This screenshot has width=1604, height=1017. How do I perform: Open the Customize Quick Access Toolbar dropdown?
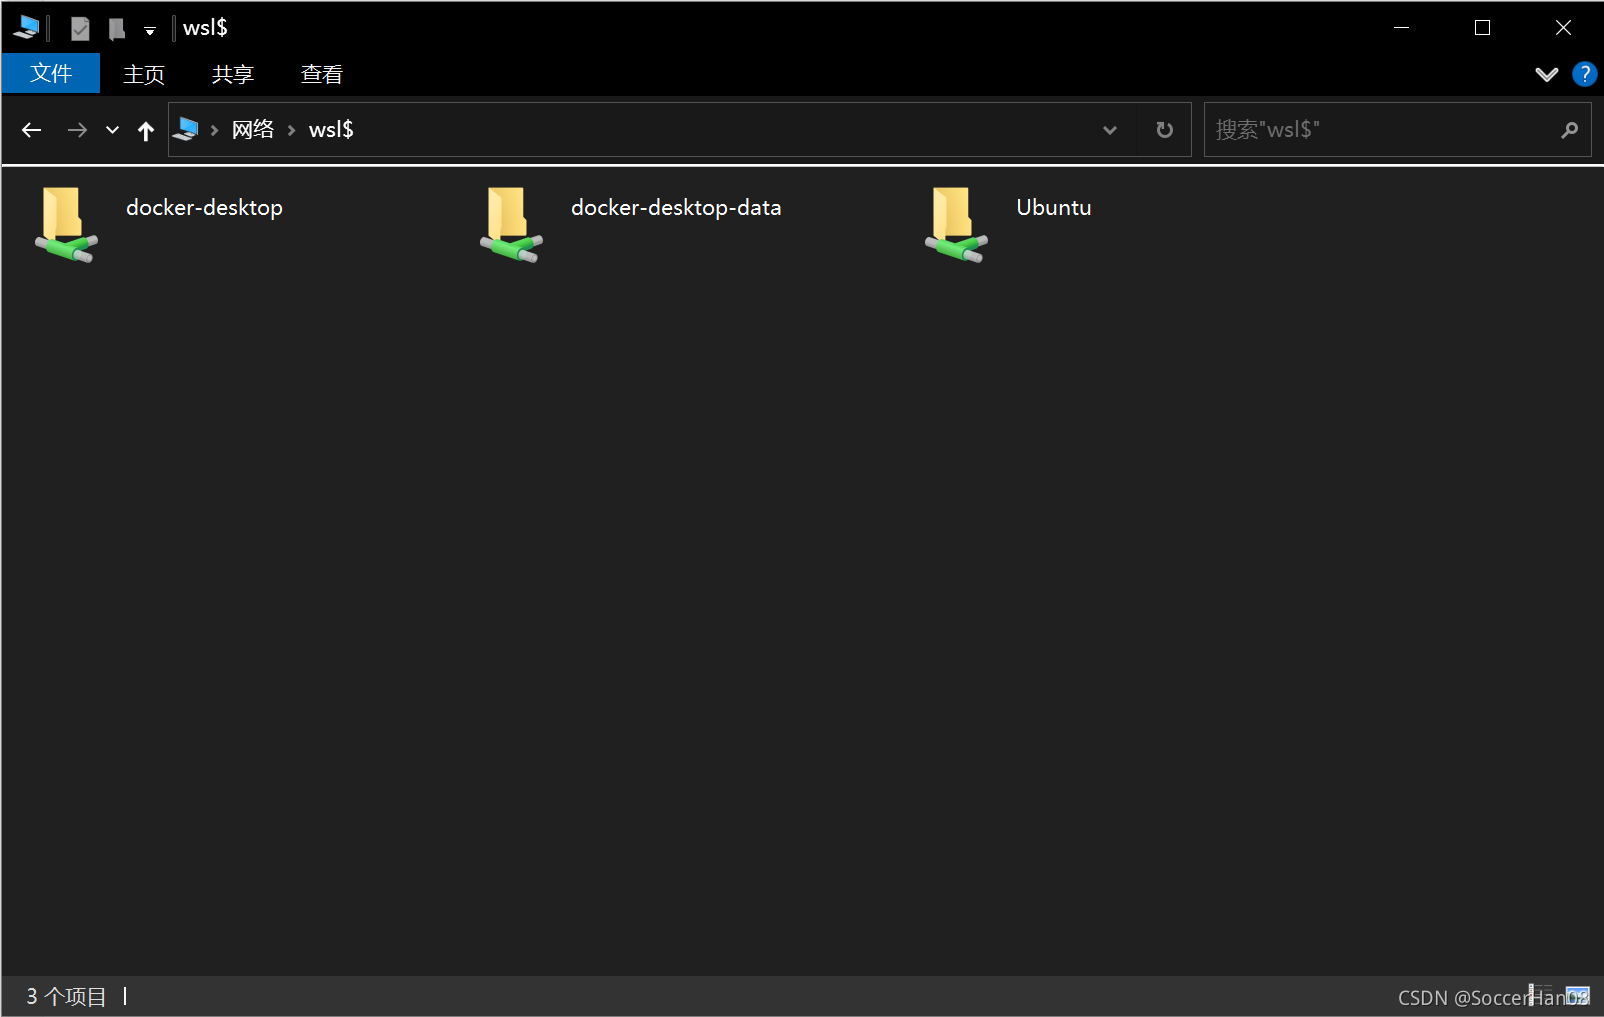pos(150,31)
